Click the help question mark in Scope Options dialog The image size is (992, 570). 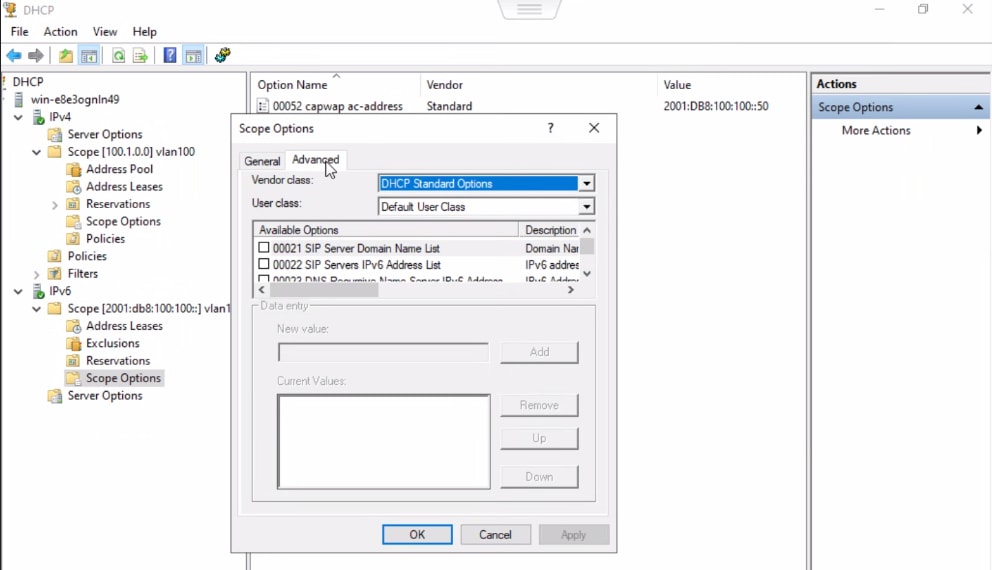[550, 128]
